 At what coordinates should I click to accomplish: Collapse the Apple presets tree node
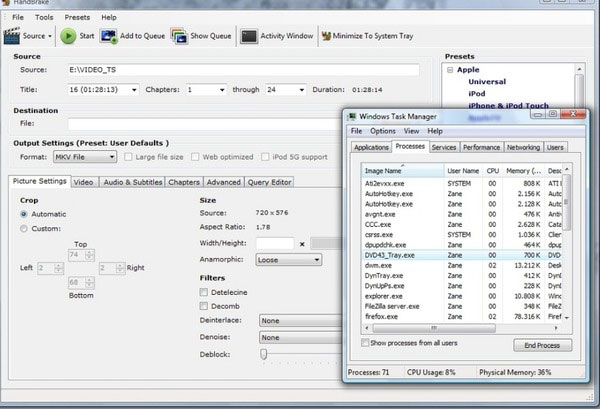449,72
